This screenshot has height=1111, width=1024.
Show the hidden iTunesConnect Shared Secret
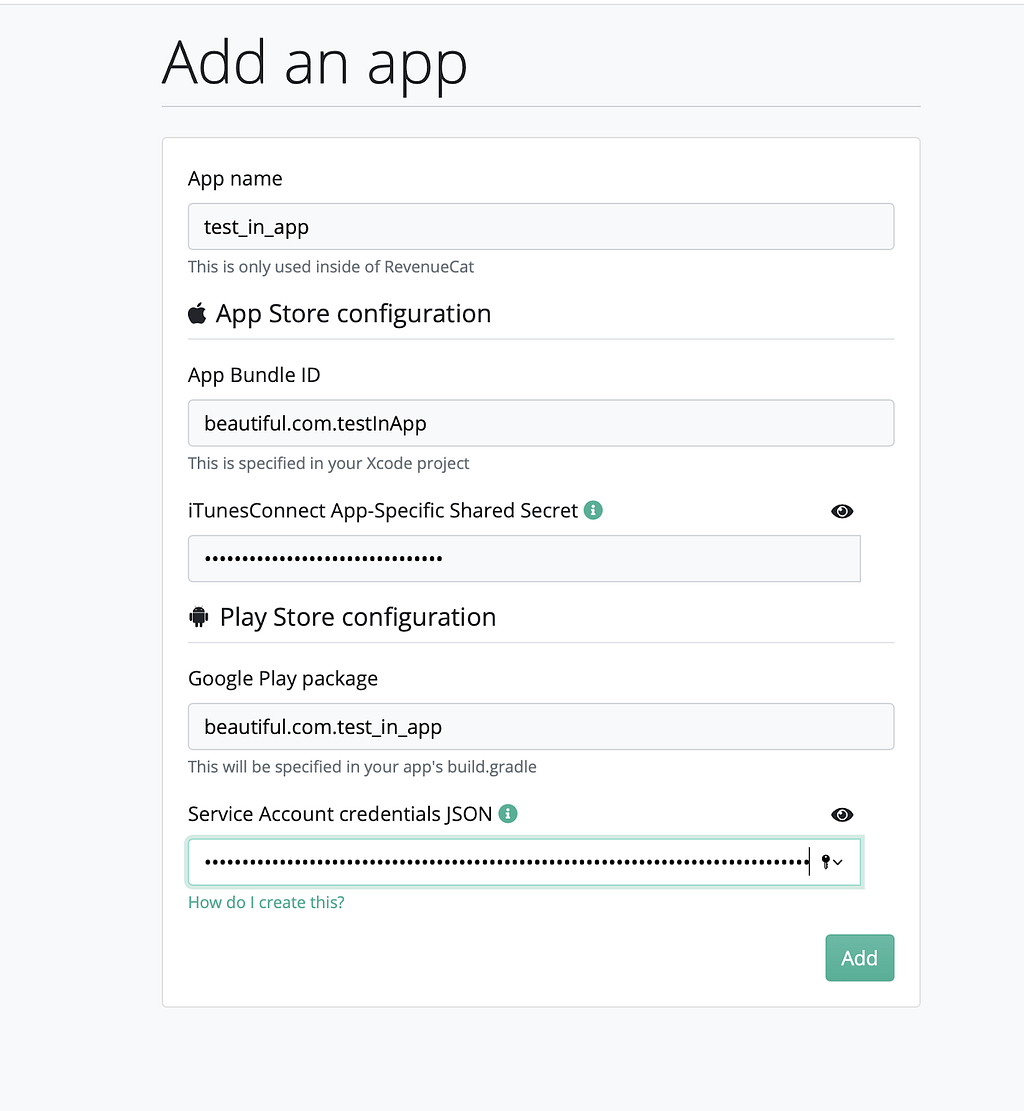(842, 511)
